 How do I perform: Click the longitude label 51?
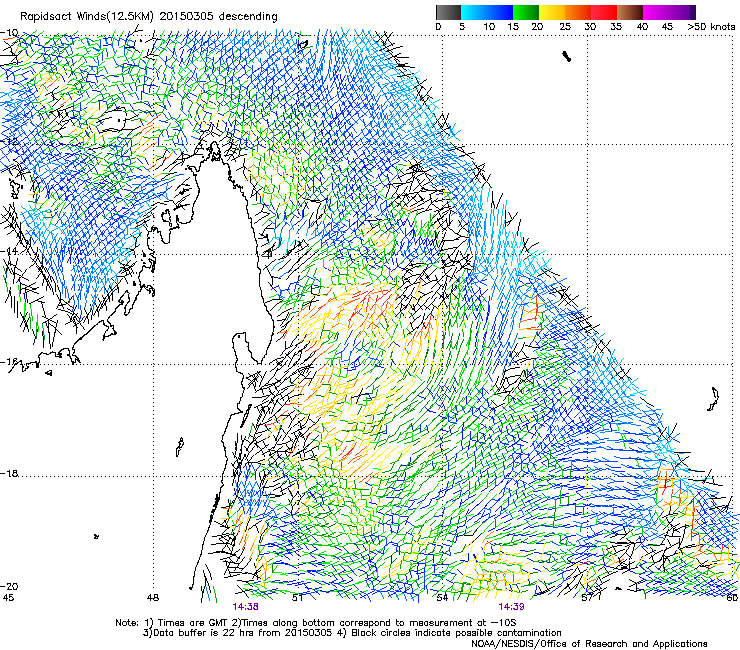[297, 598]
